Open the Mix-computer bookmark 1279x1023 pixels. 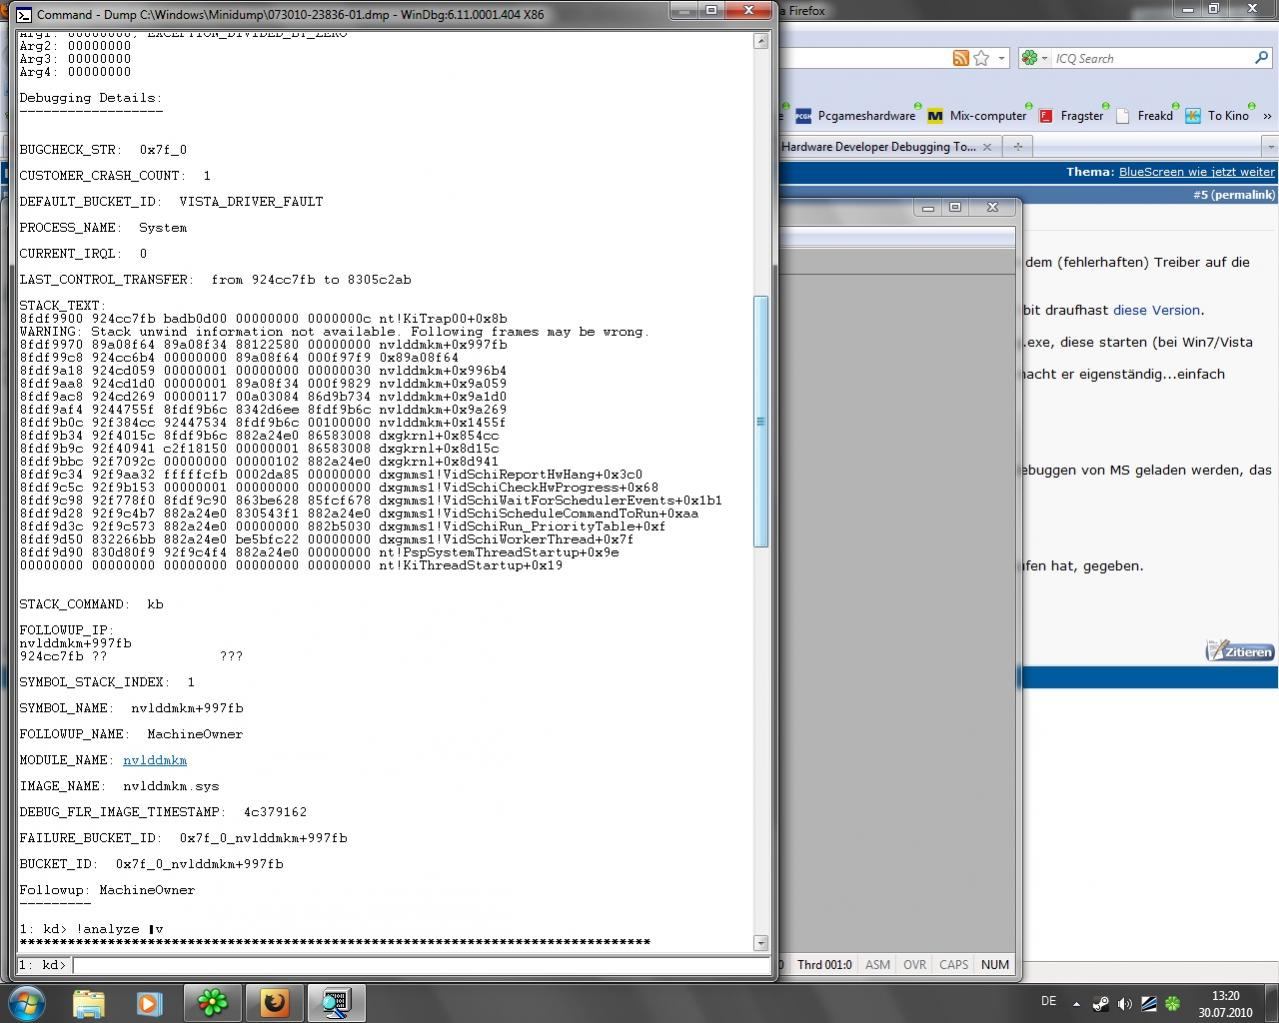pyautogui.click(x=977, y=115)
